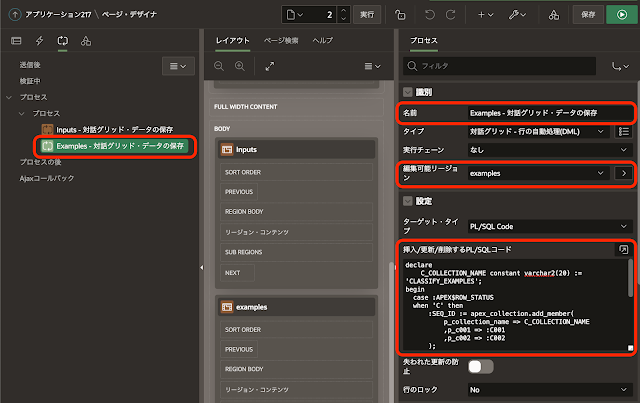Screen dimensions: 640x403
Task: Open the go-to-group dropdown icon
Action: coord(620,66)
